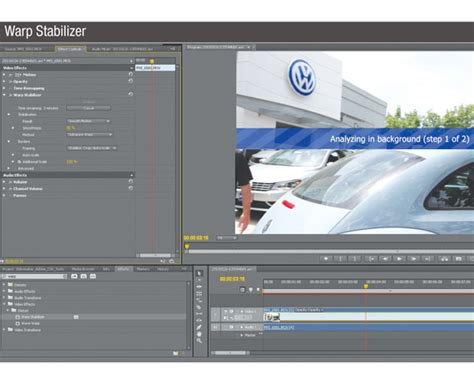This screenshot has height=379, width=474.
Task: Step forward one frame in Program Monitor
Action: pyautogui.click(x=414, y=259)
